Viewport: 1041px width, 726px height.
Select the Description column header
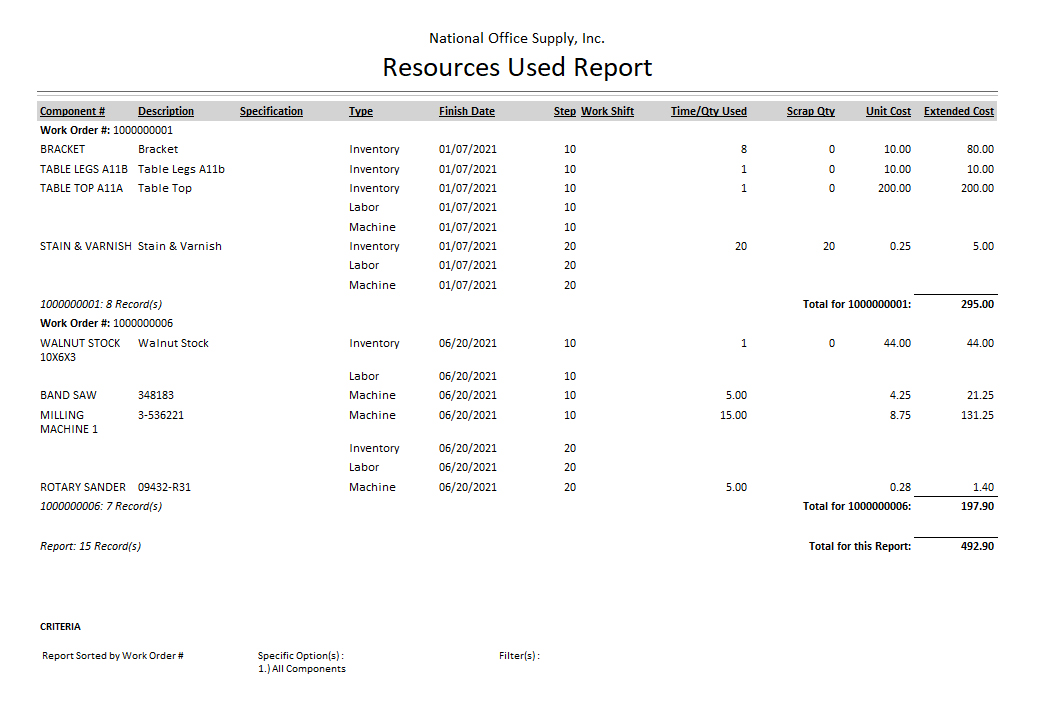(166, 111)
